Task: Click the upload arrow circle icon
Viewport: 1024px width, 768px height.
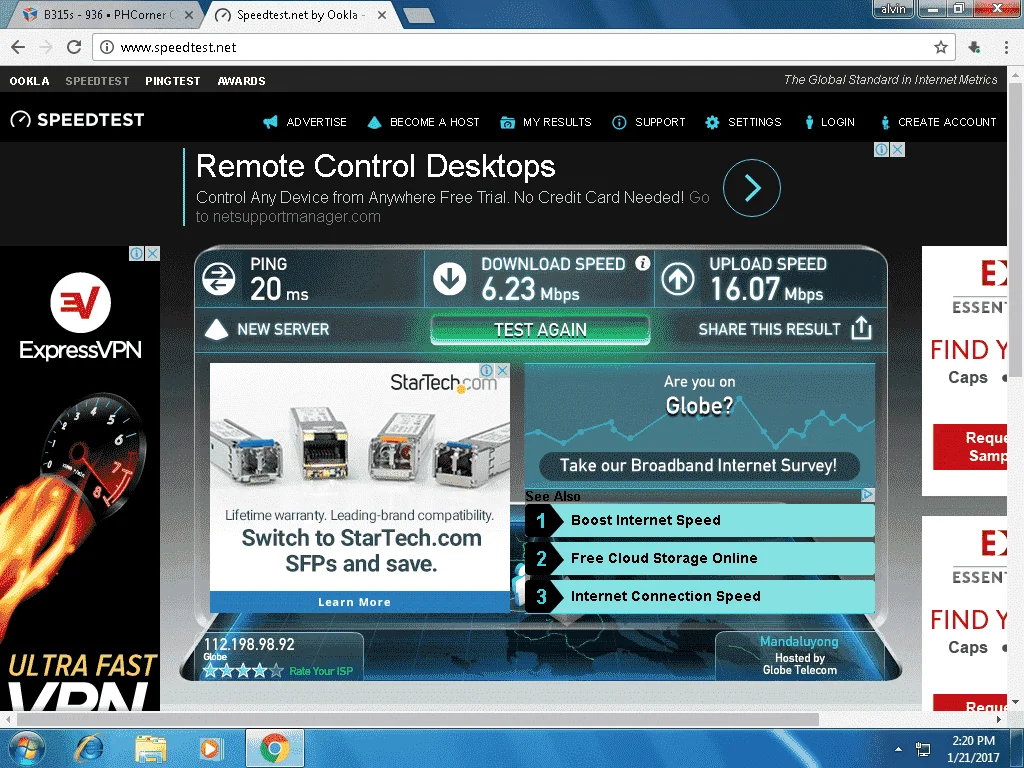Action: pos(678,279)
